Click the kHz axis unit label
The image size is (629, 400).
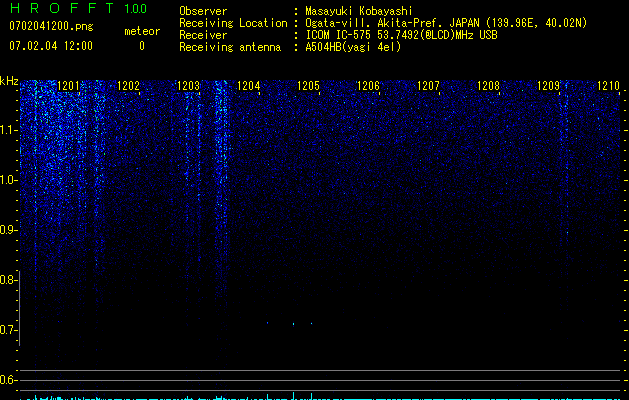pyautogui.click(x=9, y=81)
